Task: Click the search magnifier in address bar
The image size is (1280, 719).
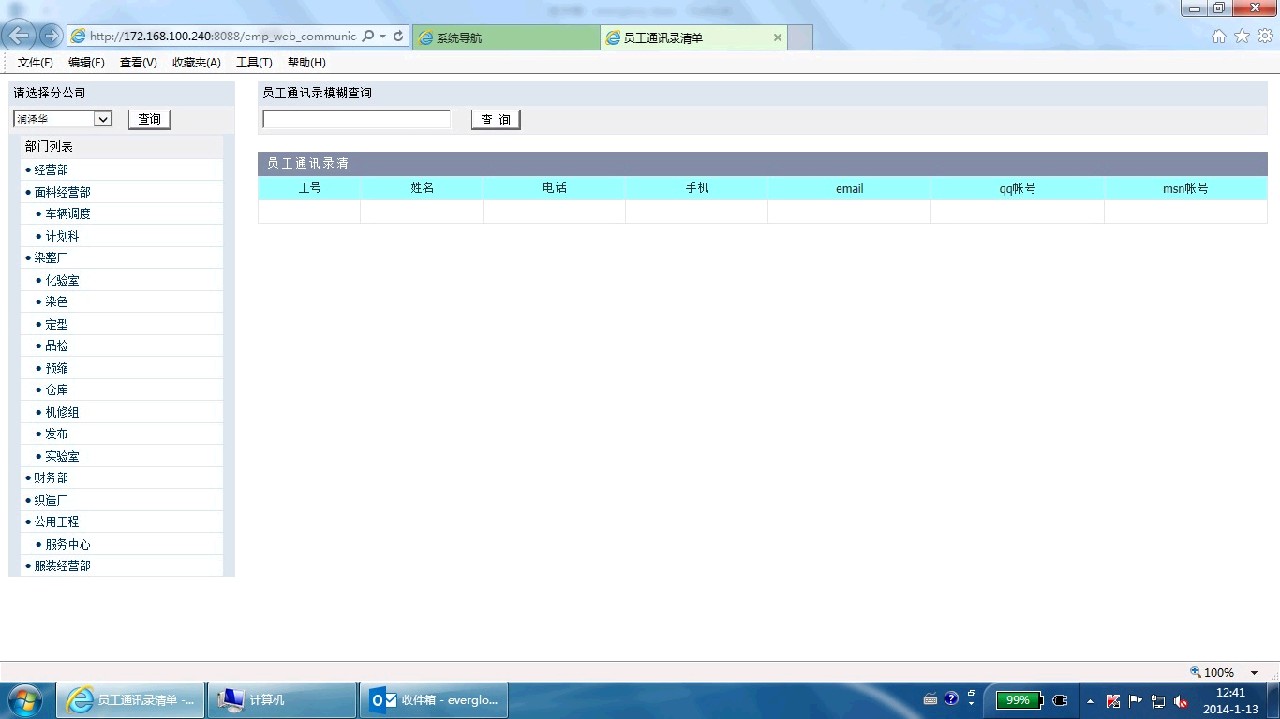Action: (x=367, y=36)
